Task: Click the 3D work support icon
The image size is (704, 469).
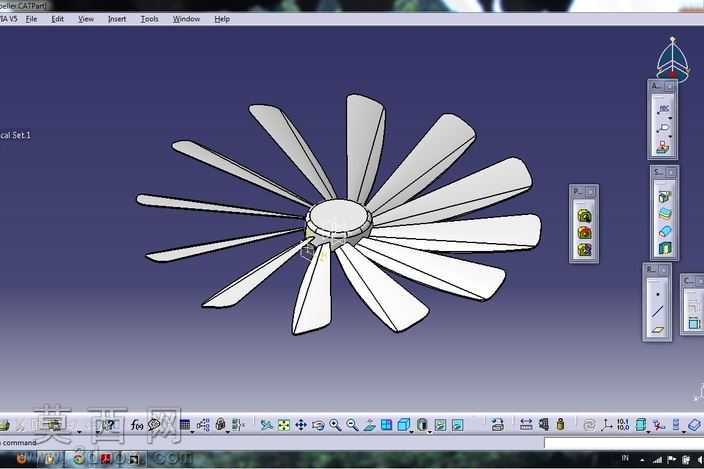Action: point(659,424)
